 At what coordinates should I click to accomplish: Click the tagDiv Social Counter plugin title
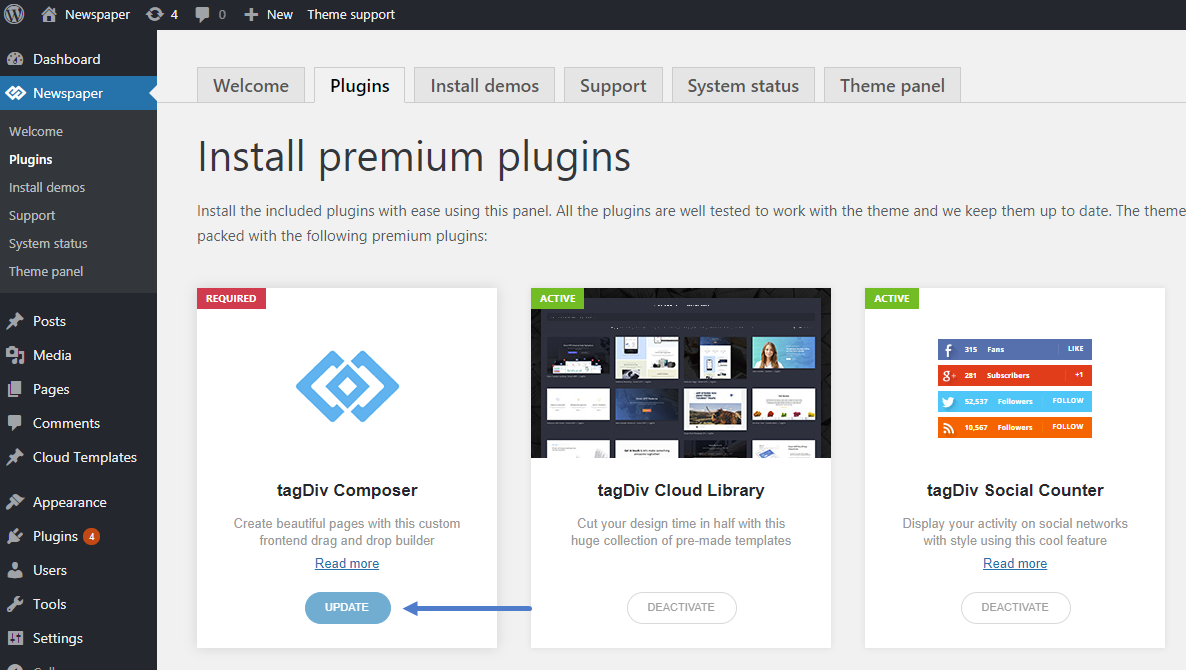click(x=1015, y=490)
